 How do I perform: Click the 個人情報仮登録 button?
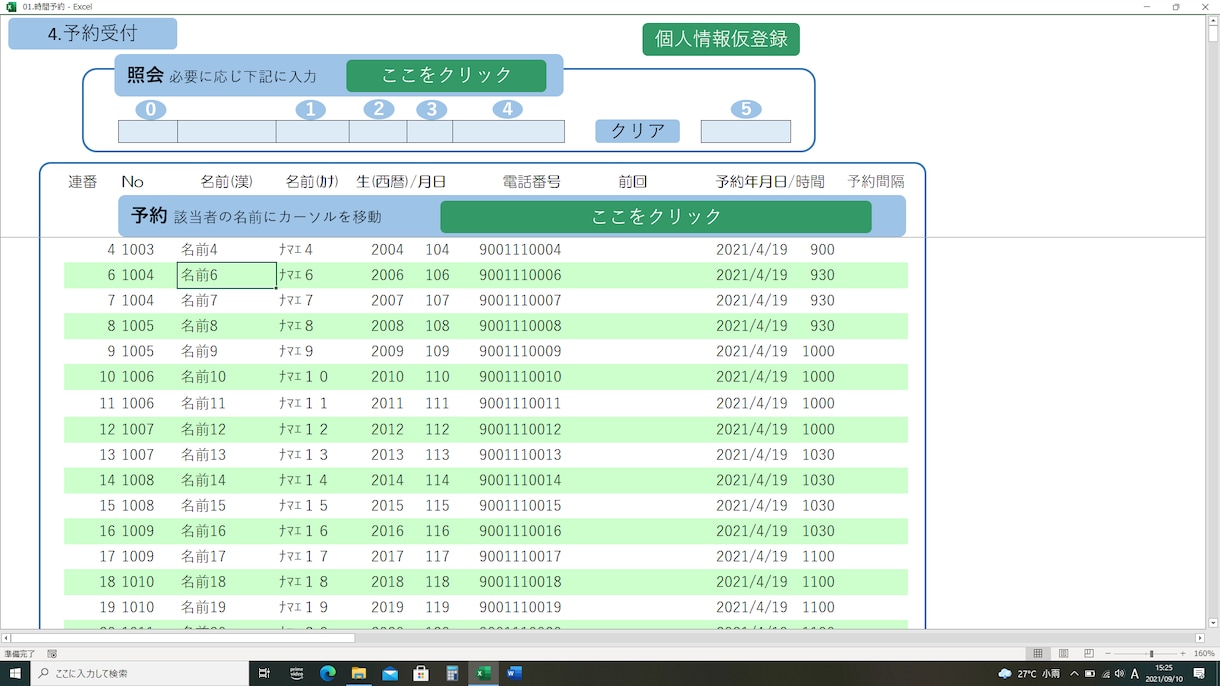tap(721, 39)
